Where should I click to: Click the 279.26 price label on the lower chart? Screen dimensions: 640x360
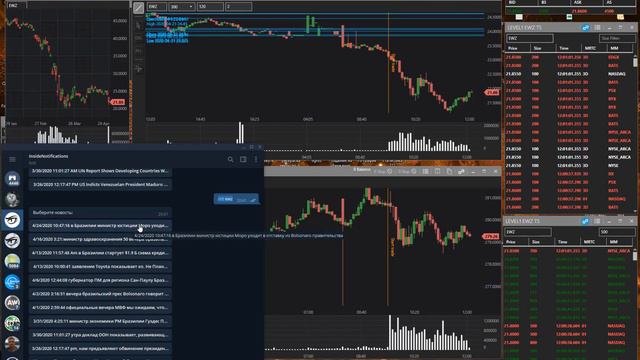(x=490, y=236)
